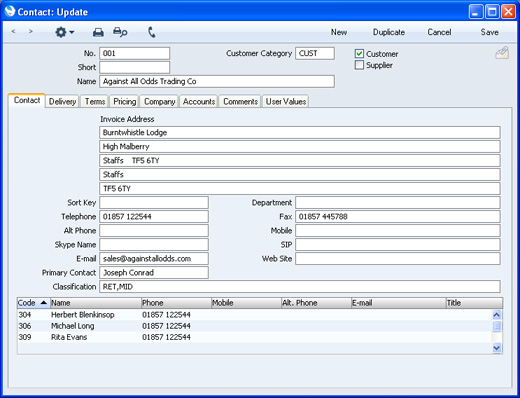Click the Web Site field
Screen dimensions: 520x398
point(398,258)
